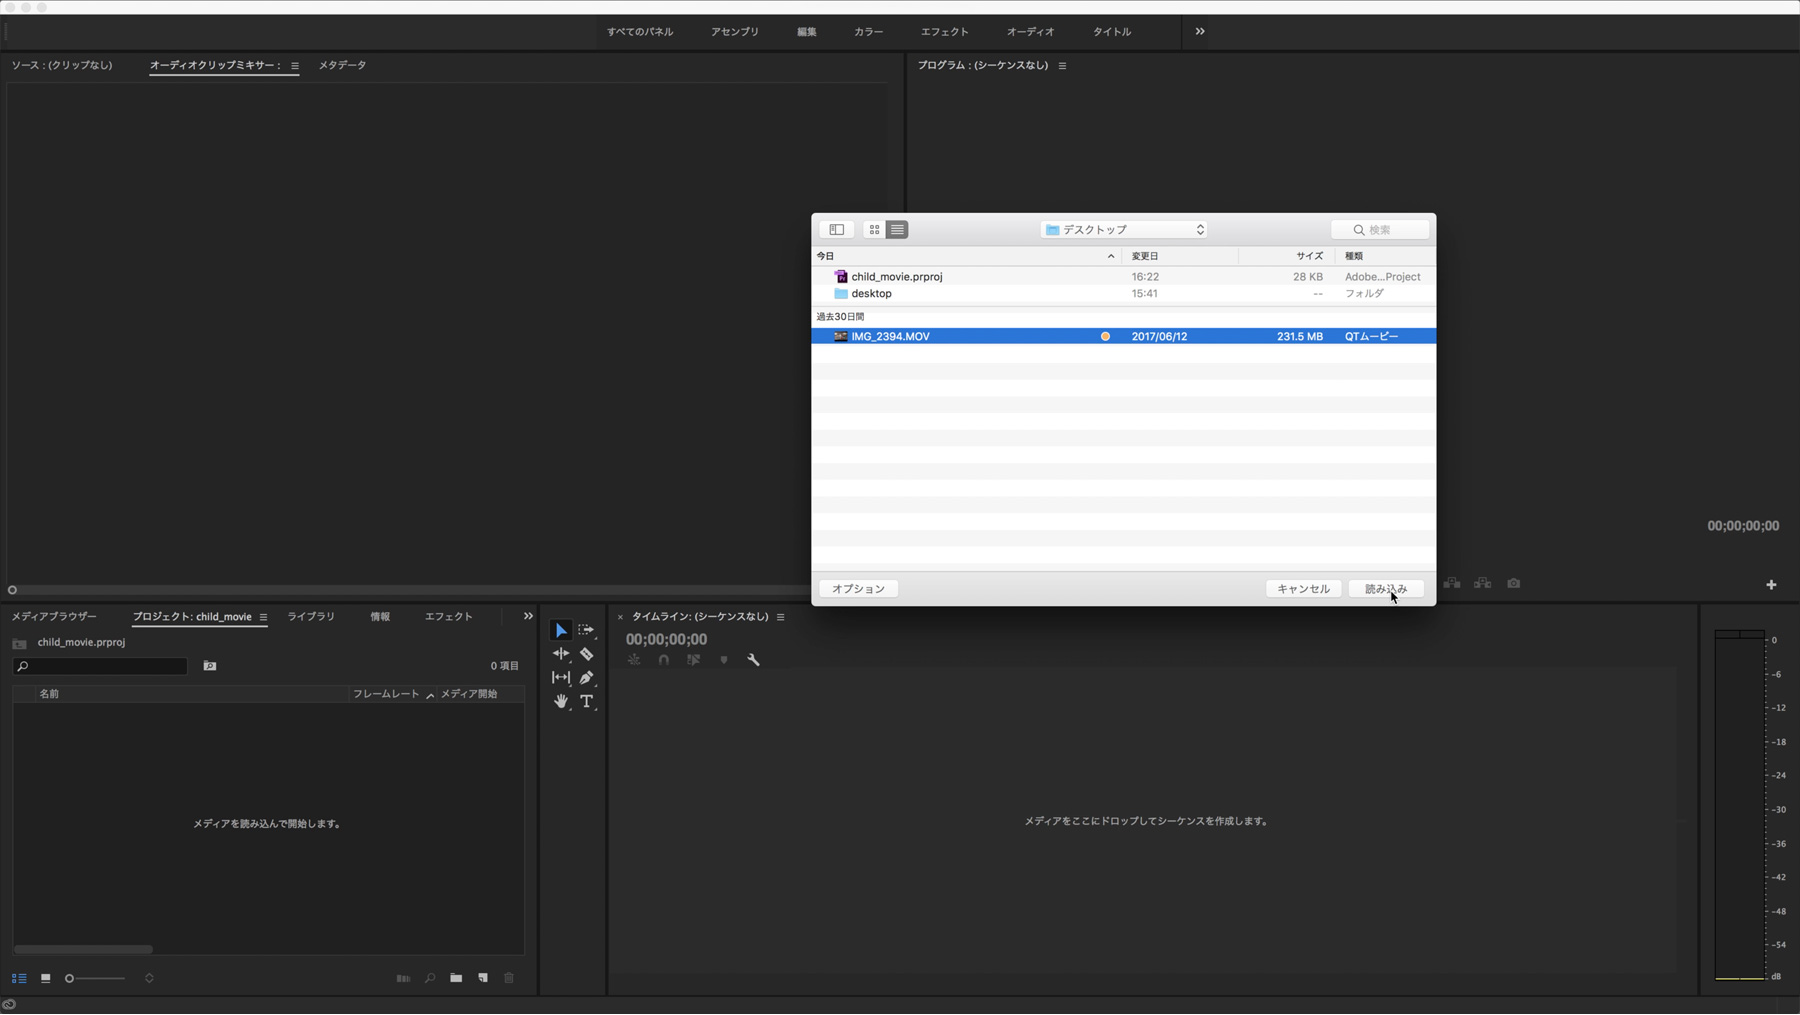Open the デスクトップ location dropdown
This screenshot has width=1800, height=1015.
pyautogui.click(x=1124, y=230)
